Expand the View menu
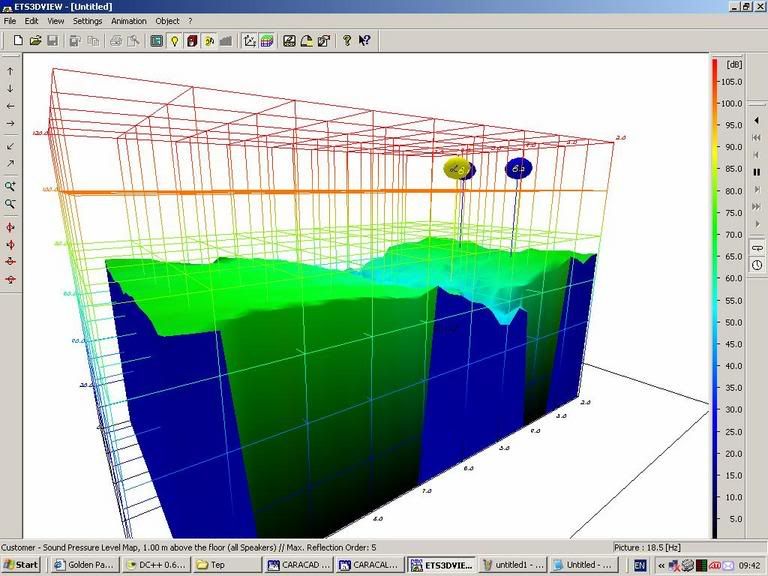768x576 pixels. coord(55,21)
